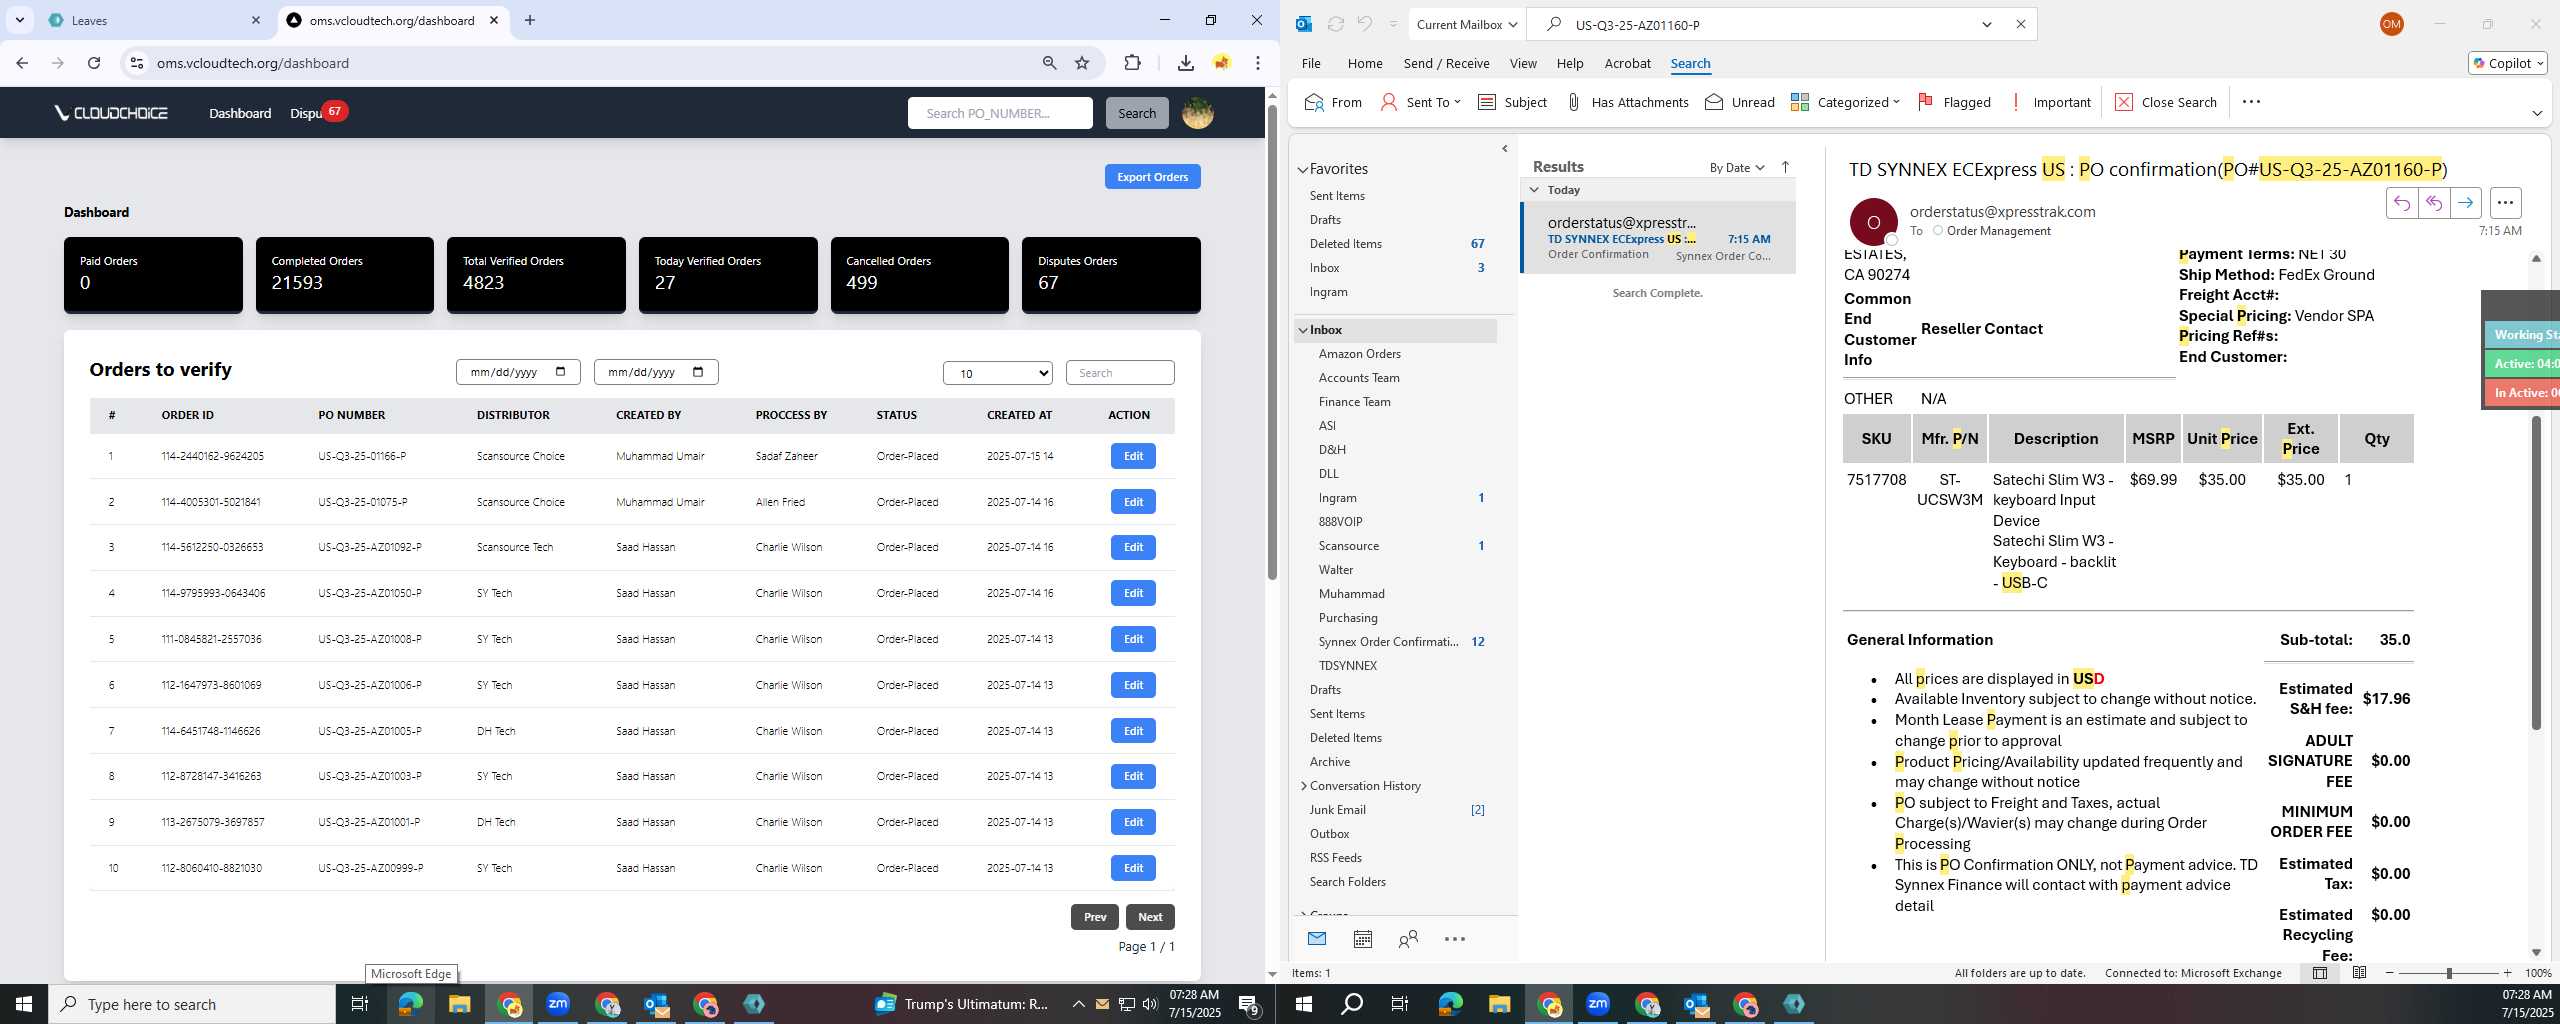Screen dimensions: 2560x1024
Task: Open Copilot button in Outlook
Action: click(2507, 63)
